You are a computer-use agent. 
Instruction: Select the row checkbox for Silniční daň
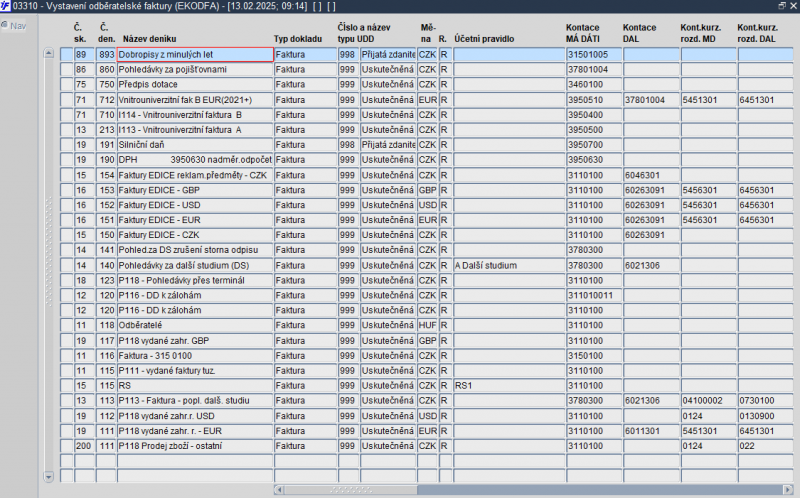(66, 145)
